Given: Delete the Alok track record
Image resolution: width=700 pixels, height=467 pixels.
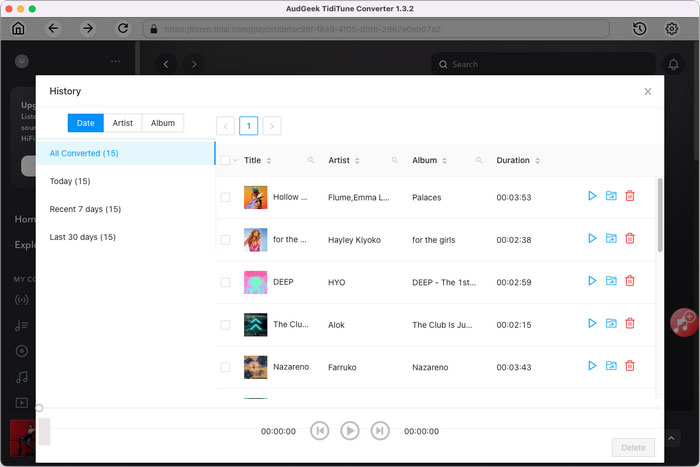Looking at the screenshot, I should (630, 323).
